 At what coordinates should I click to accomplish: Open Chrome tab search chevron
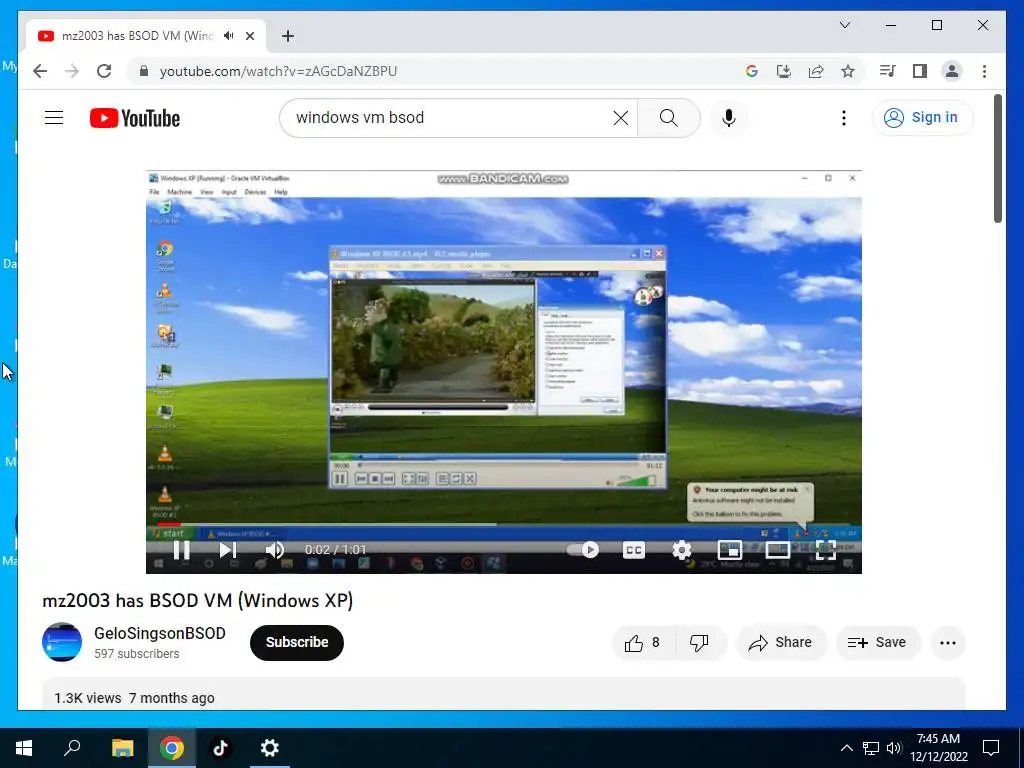click(845, 25)
